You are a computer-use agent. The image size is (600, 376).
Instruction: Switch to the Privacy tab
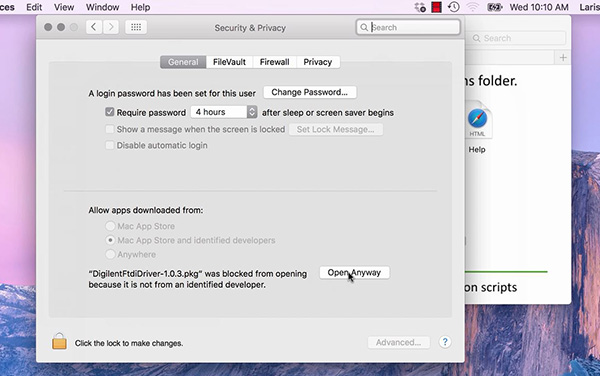[318, 62]
